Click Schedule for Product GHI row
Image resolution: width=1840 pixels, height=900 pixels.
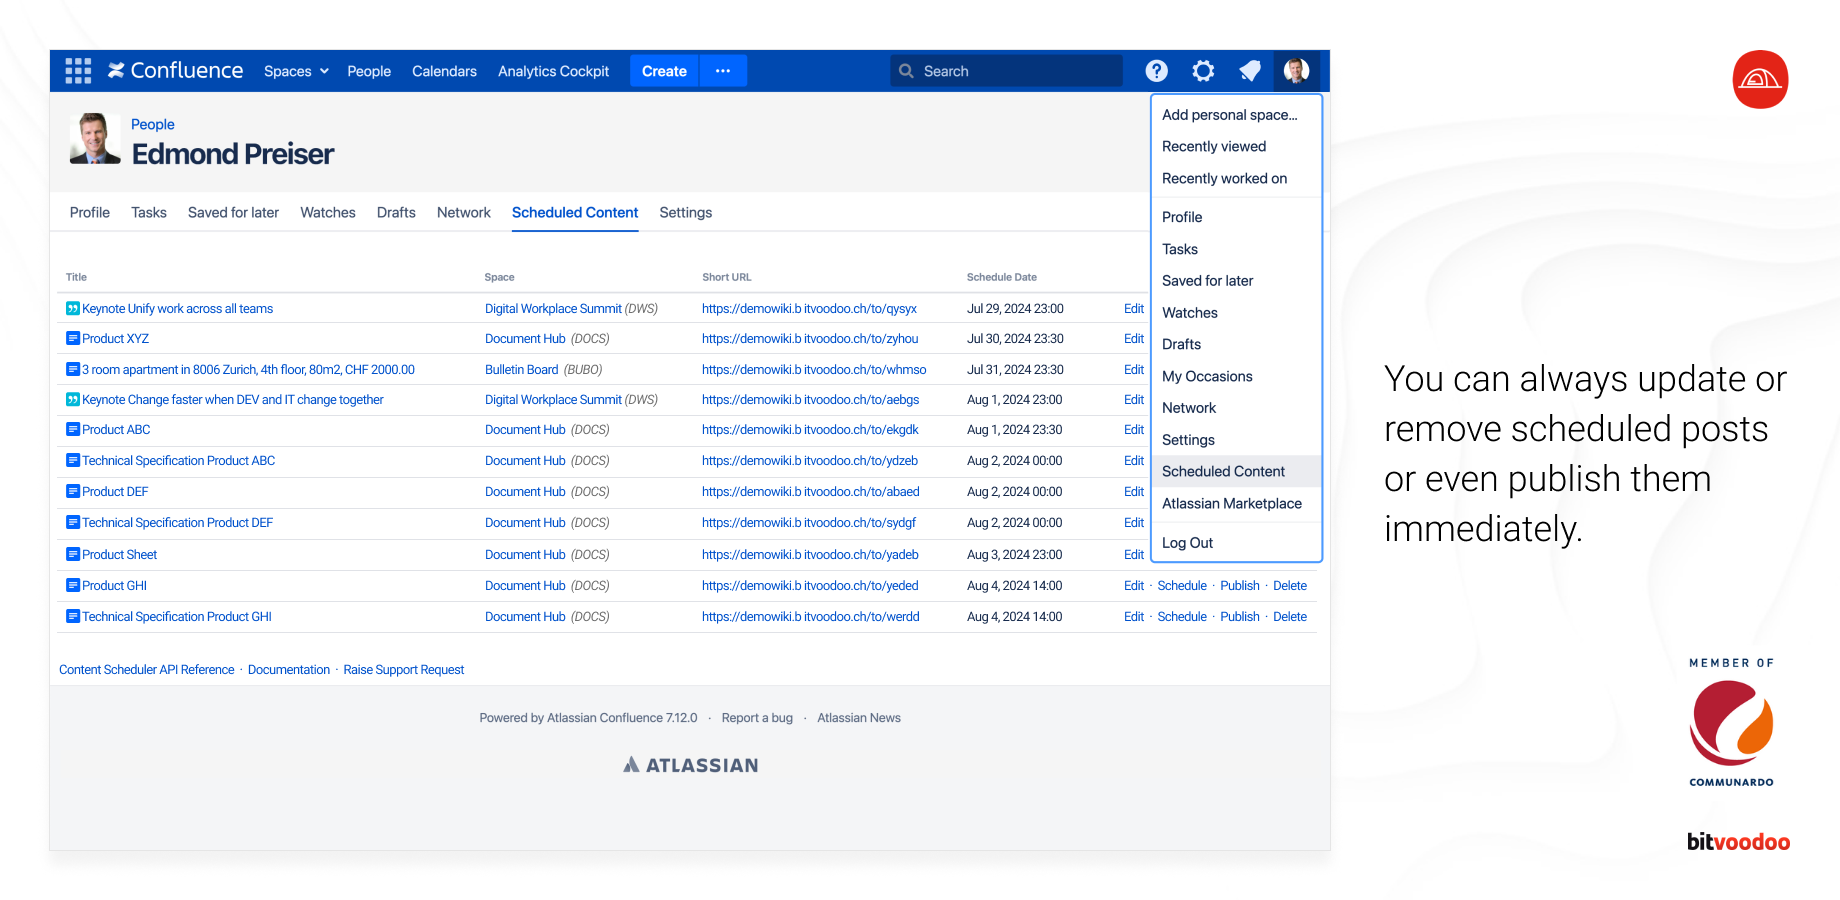point(1182,586)
